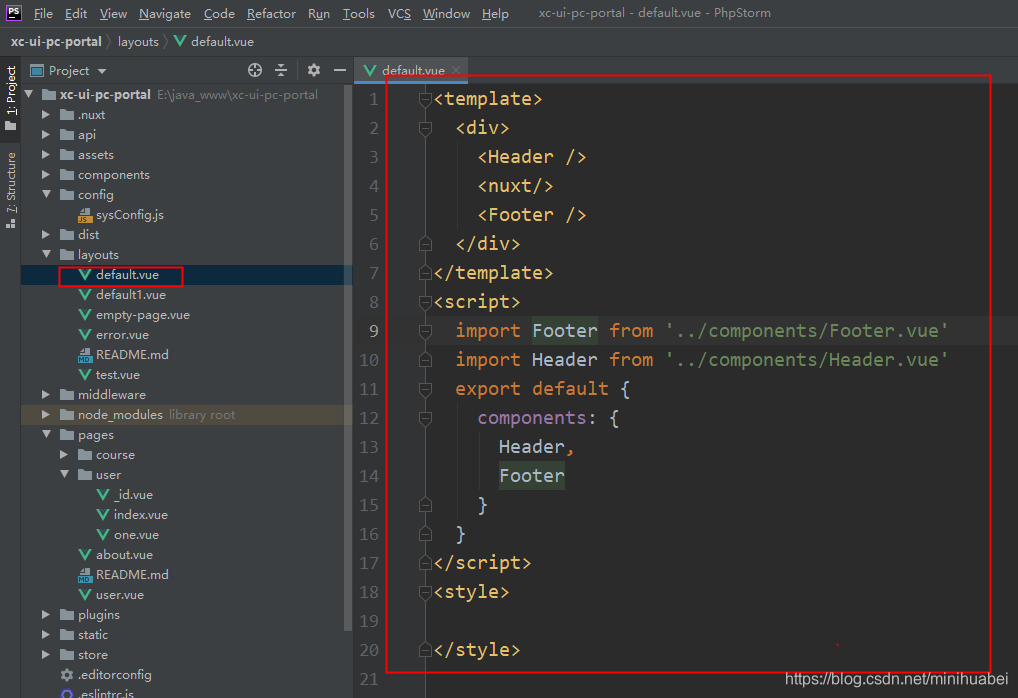Toggle fold marker at line 1 template

point(425,99)
